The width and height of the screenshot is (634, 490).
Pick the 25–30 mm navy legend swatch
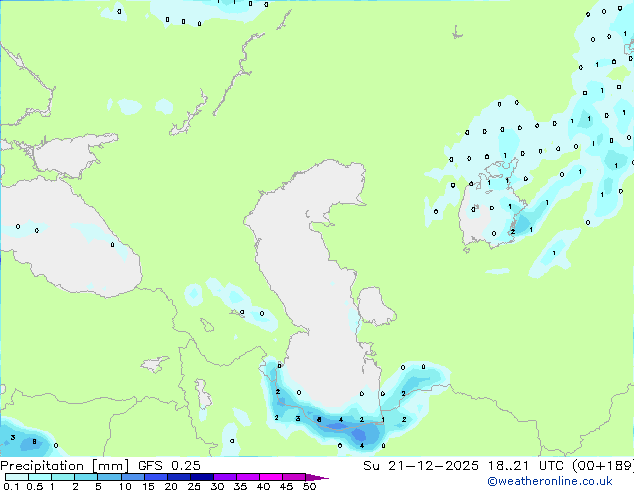tap(202, 477)
